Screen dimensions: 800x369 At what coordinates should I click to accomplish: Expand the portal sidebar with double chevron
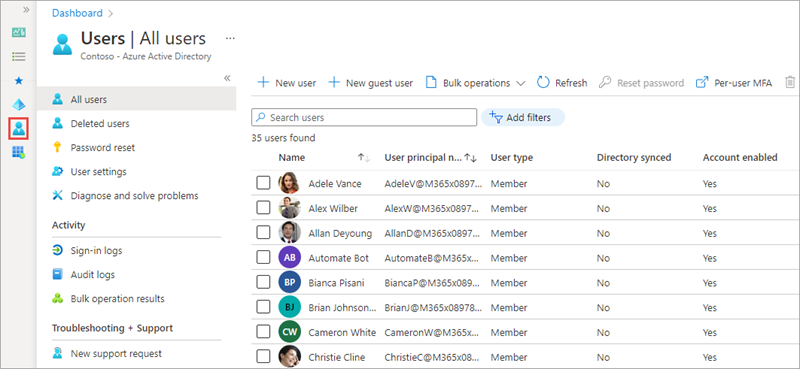[x=26, y=10]
